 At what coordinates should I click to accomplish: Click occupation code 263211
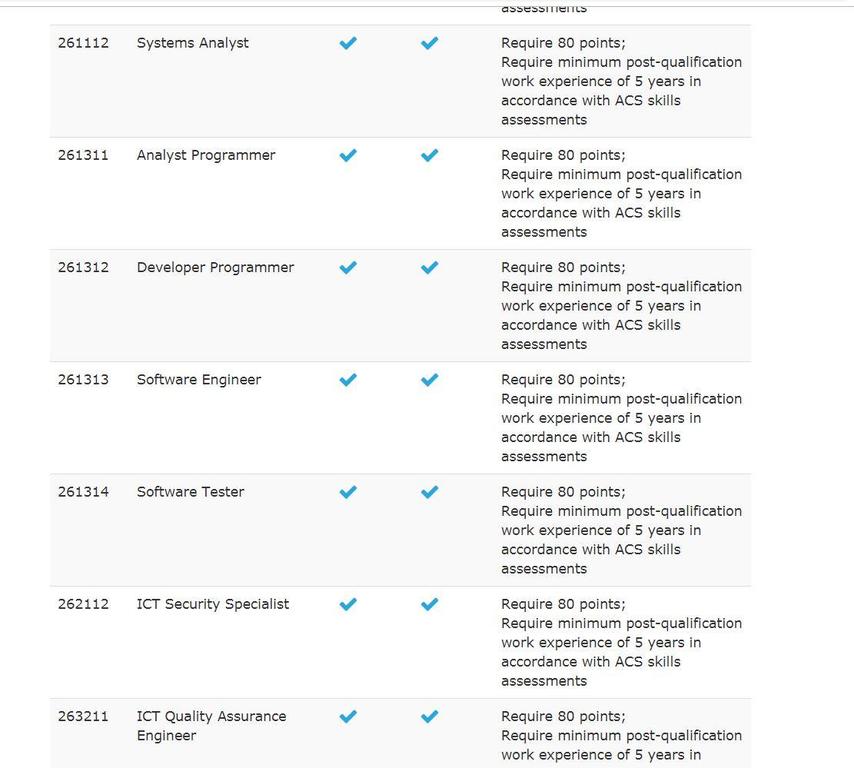pos(83,716)
